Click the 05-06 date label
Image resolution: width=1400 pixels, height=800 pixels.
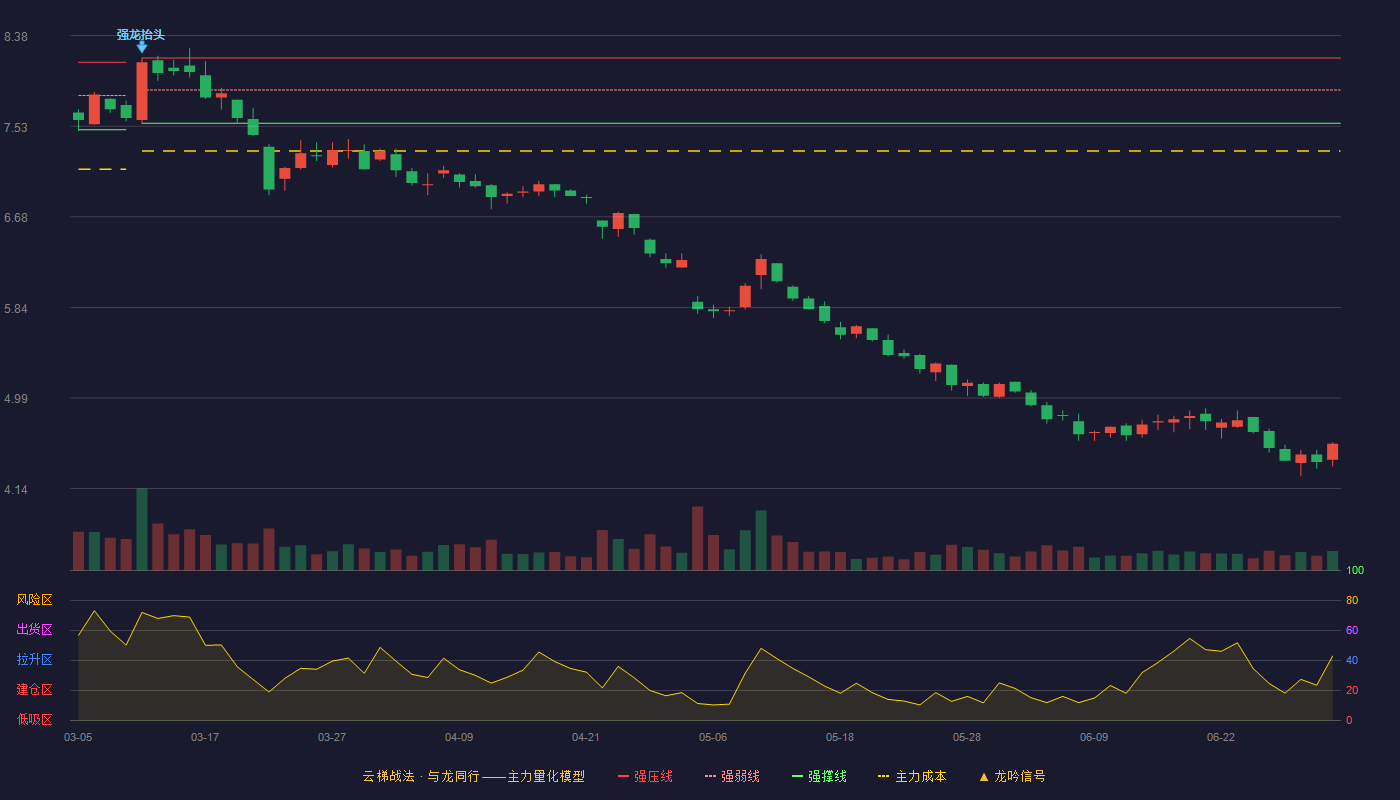pyautogui.click(x=713, y=737)
